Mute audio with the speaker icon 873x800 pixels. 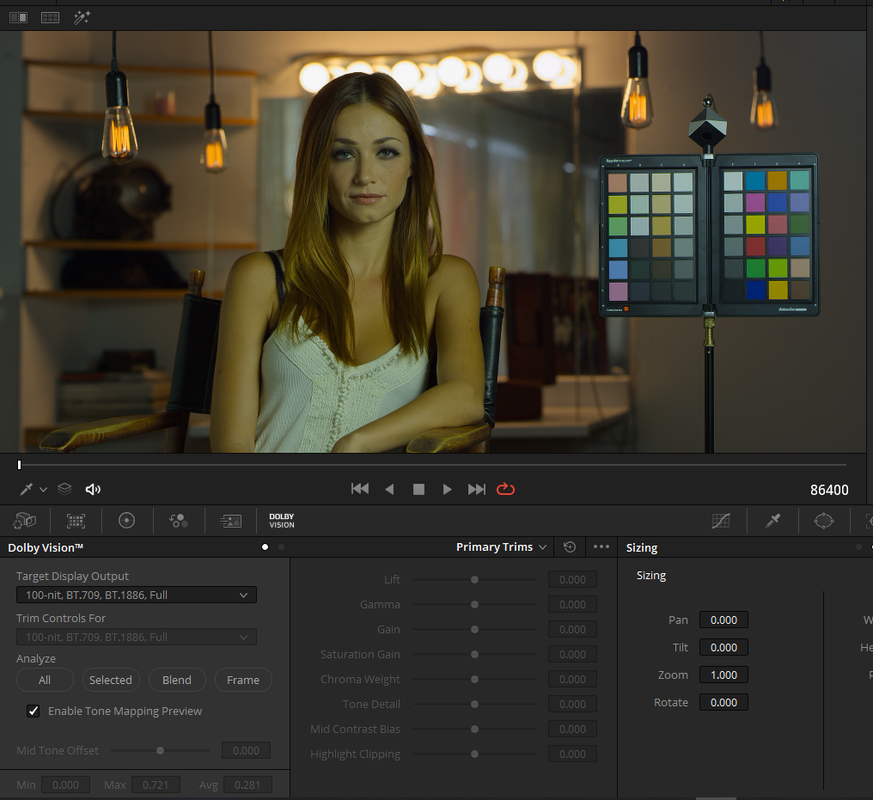(x=92, y=489)
